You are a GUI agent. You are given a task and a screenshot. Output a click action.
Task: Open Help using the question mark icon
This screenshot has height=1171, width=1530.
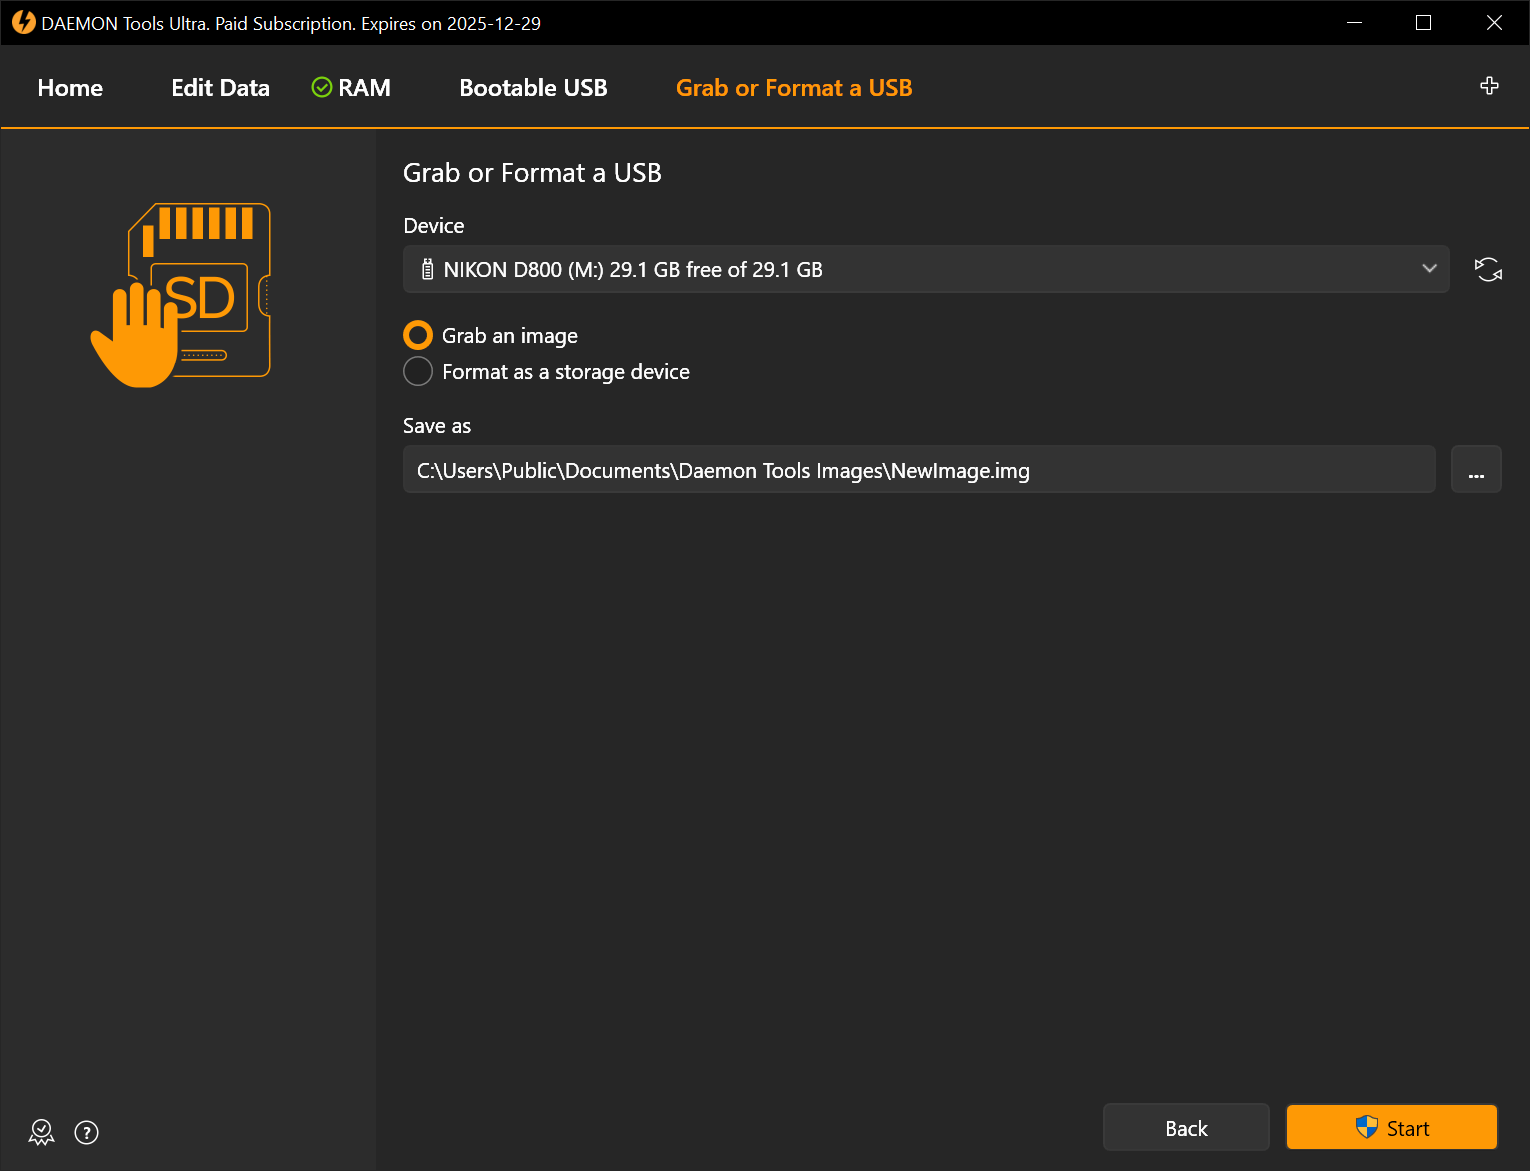86,1132
